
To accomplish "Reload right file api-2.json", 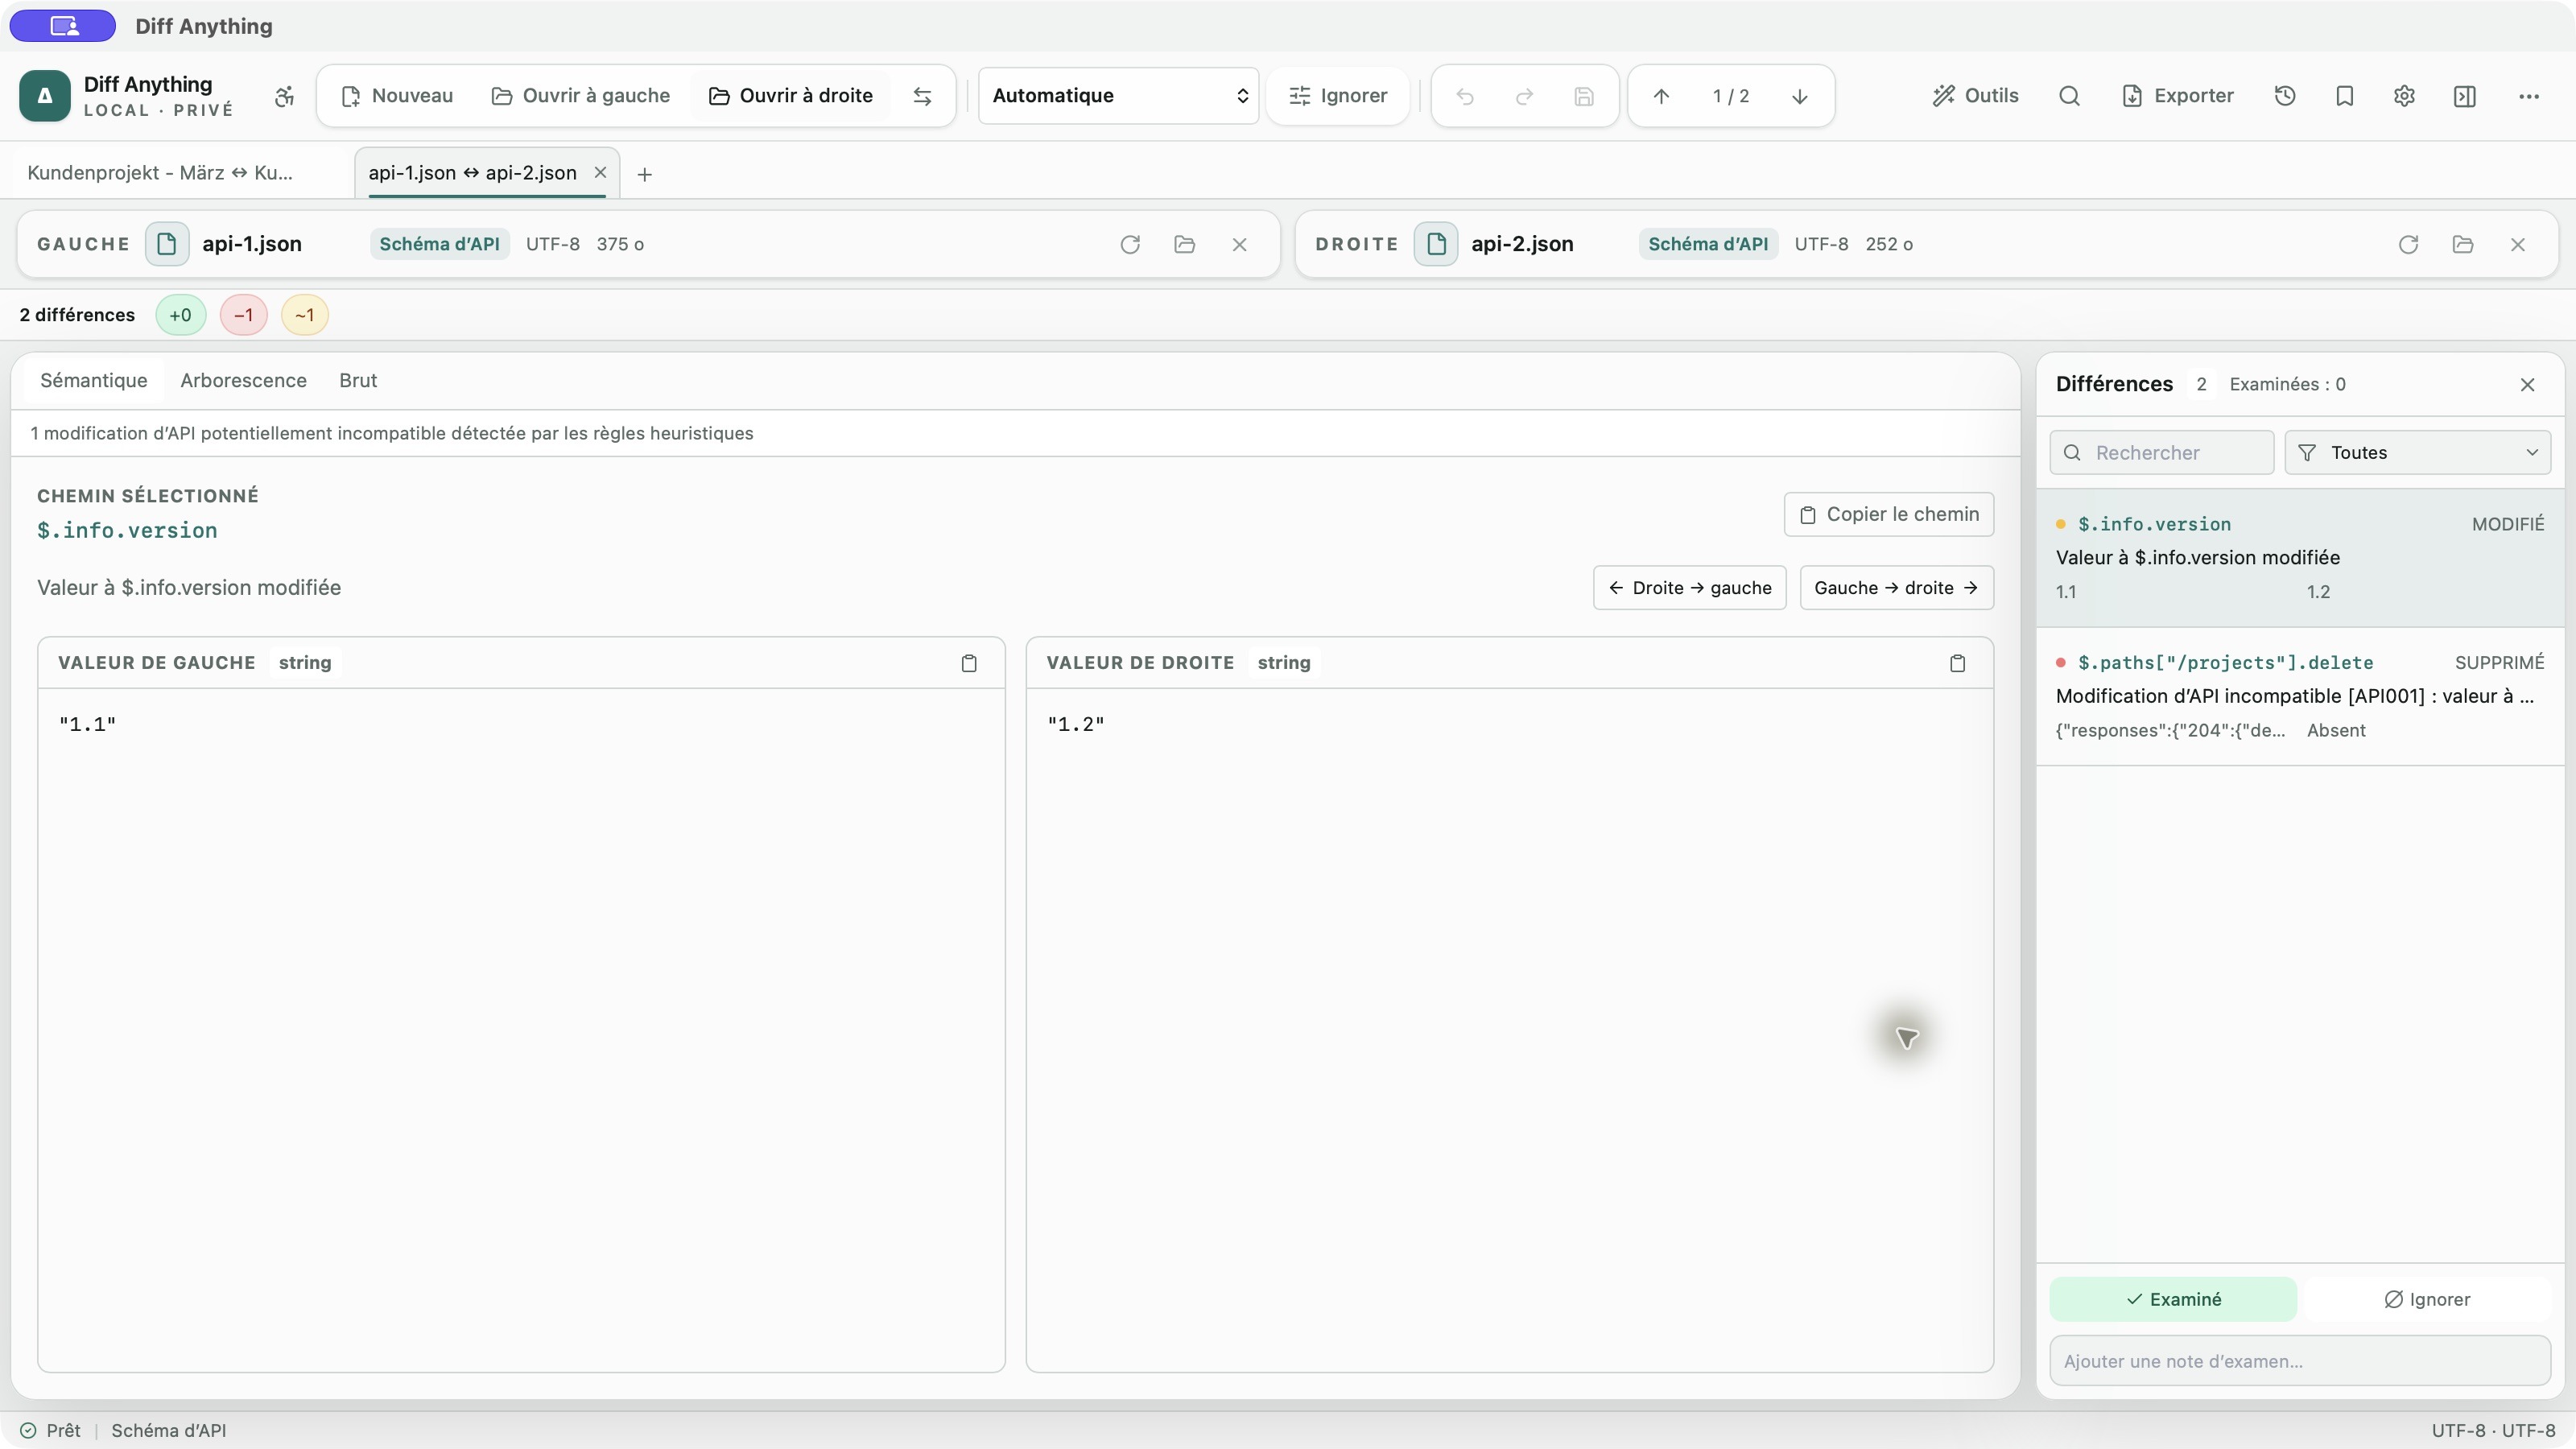I will [2408, 244].
